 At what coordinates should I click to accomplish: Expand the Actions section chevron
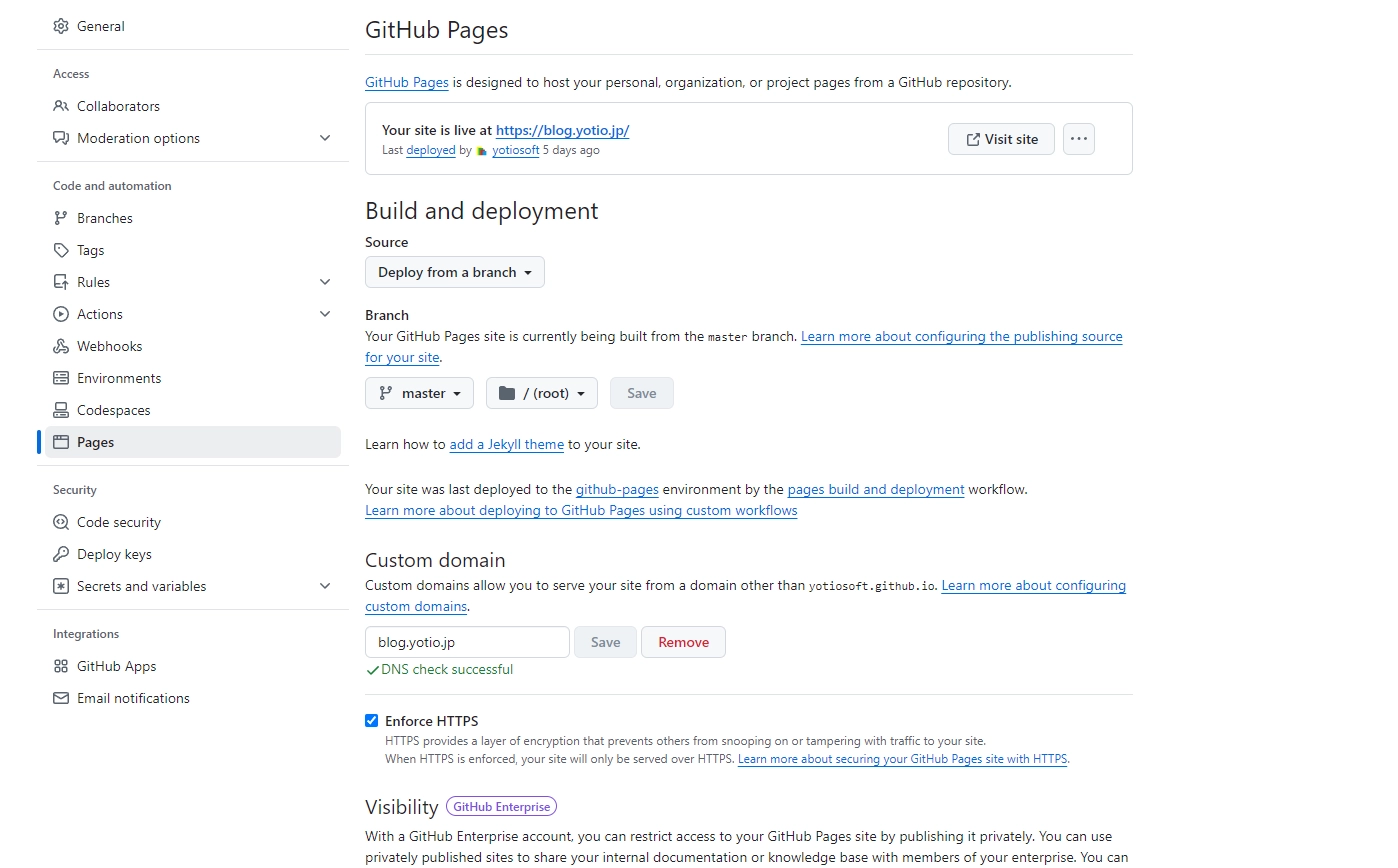pos(325,314)
